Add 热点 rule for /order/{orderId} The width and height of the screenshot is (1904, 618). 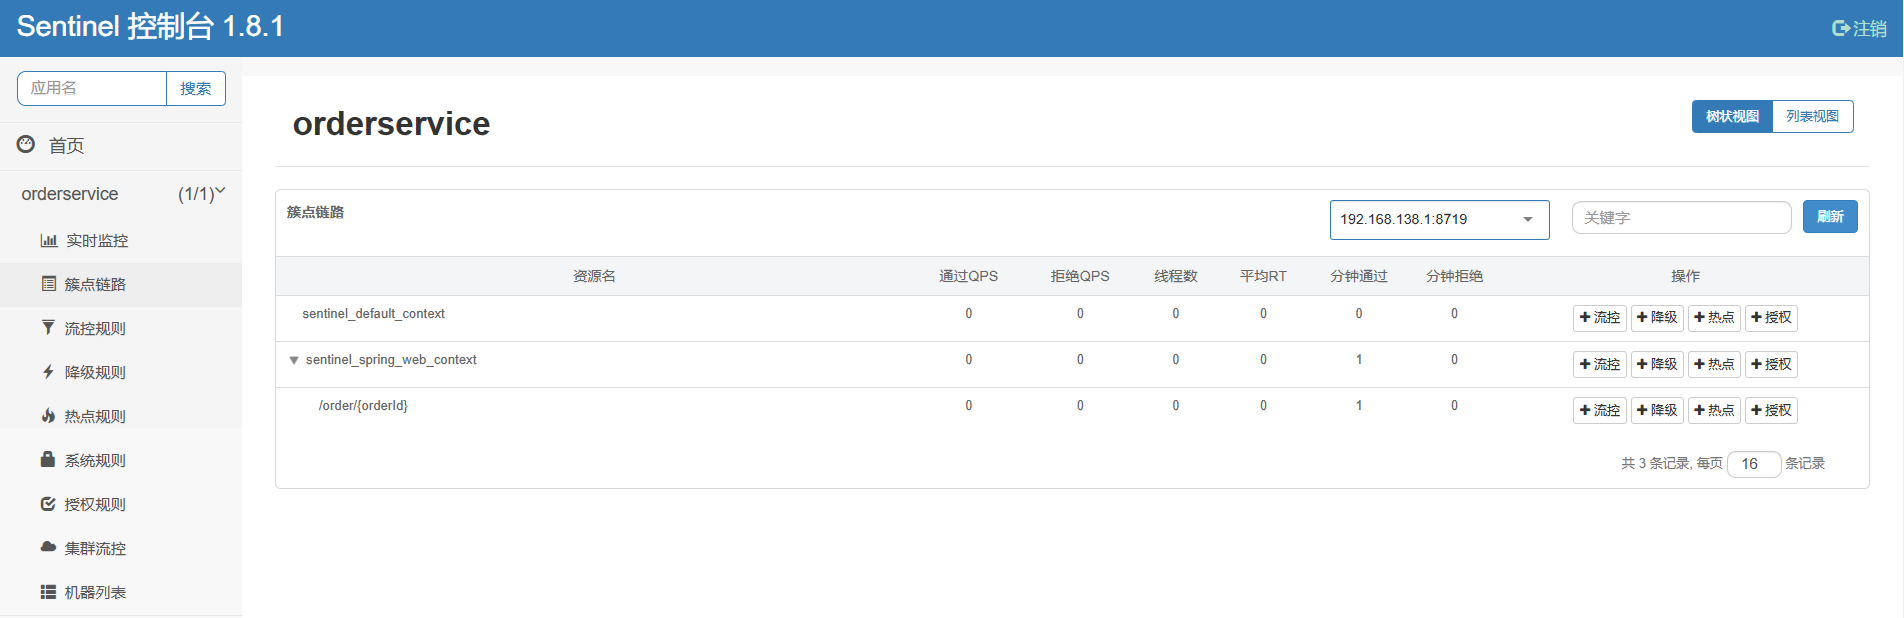(x=1714, y=410)
